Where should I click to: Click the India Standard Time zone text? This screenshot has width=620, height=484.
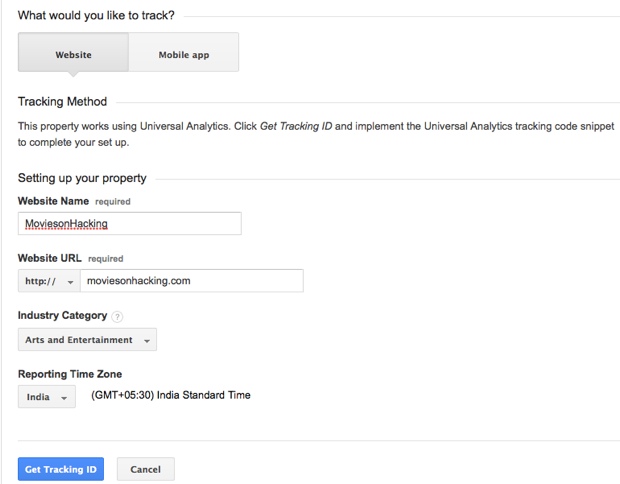point(170,396)
